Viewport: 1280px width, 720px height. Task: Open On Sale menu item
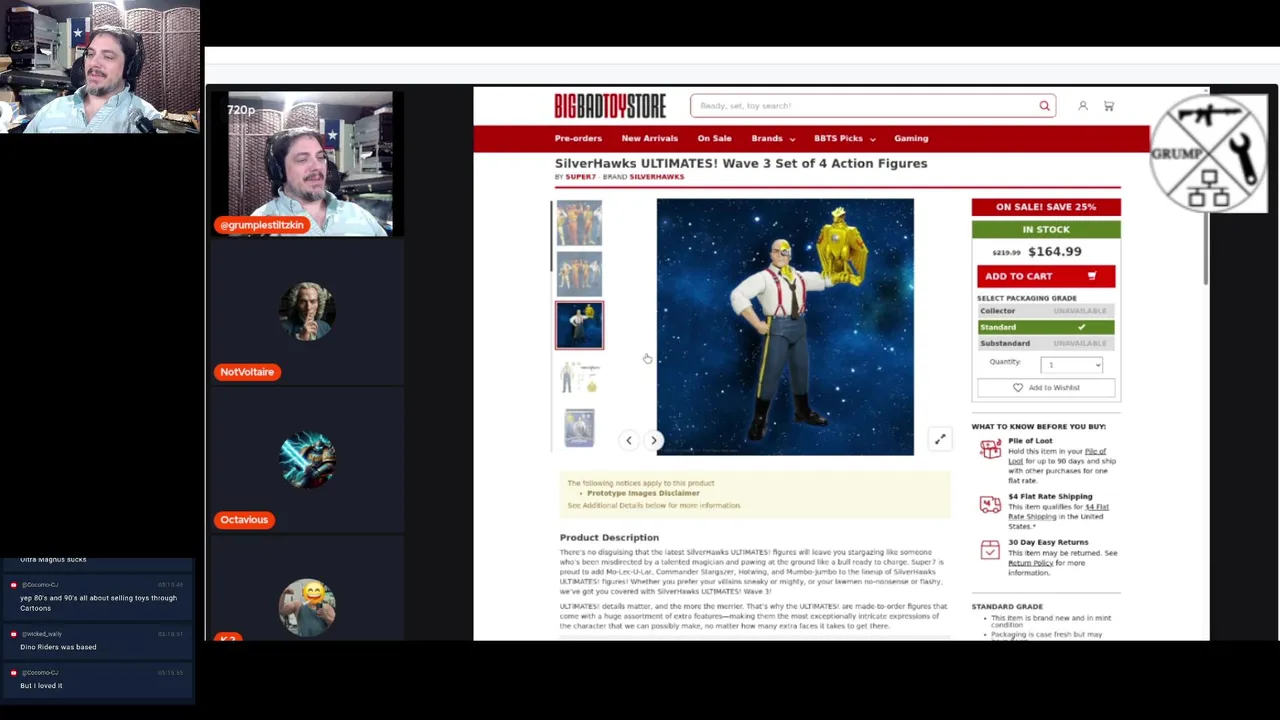714,139
